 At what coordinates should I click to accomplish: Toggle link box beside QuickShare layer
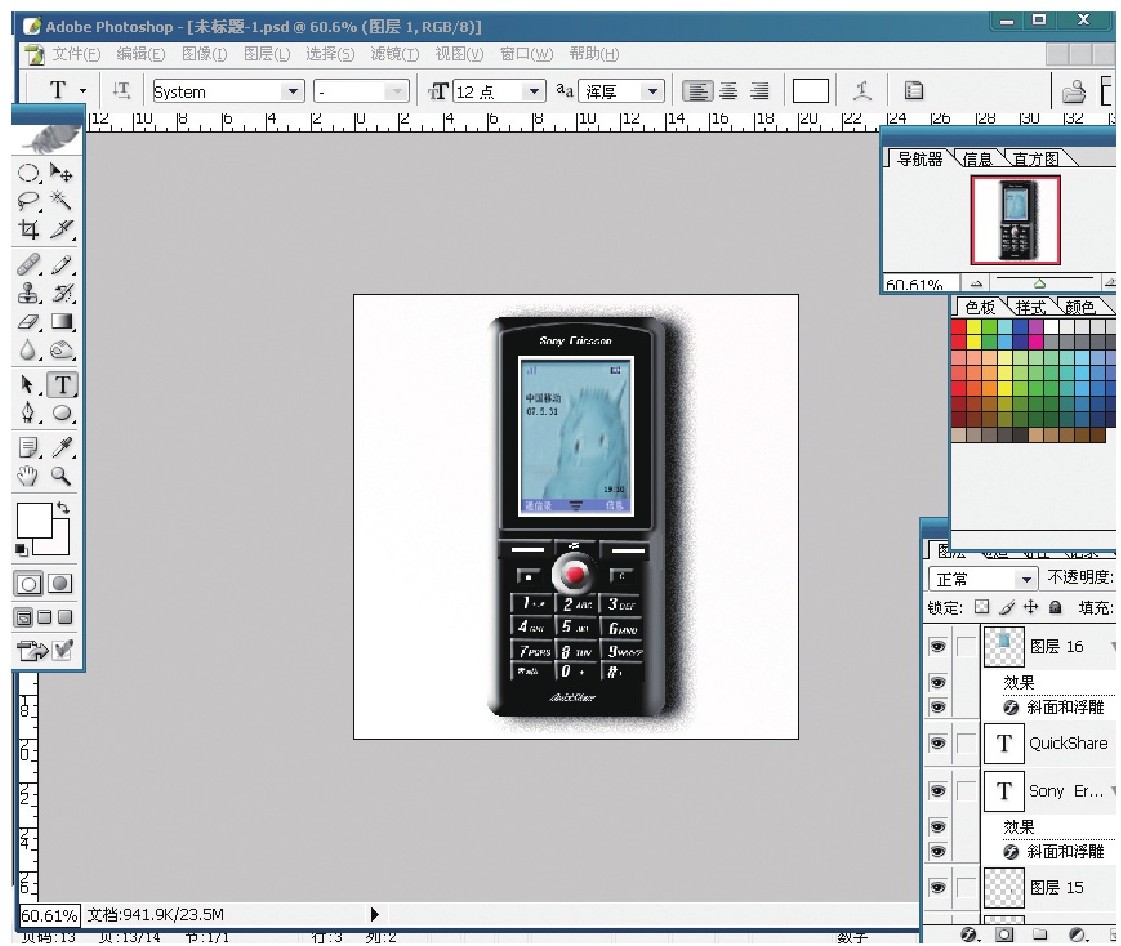tap(967, 744)
